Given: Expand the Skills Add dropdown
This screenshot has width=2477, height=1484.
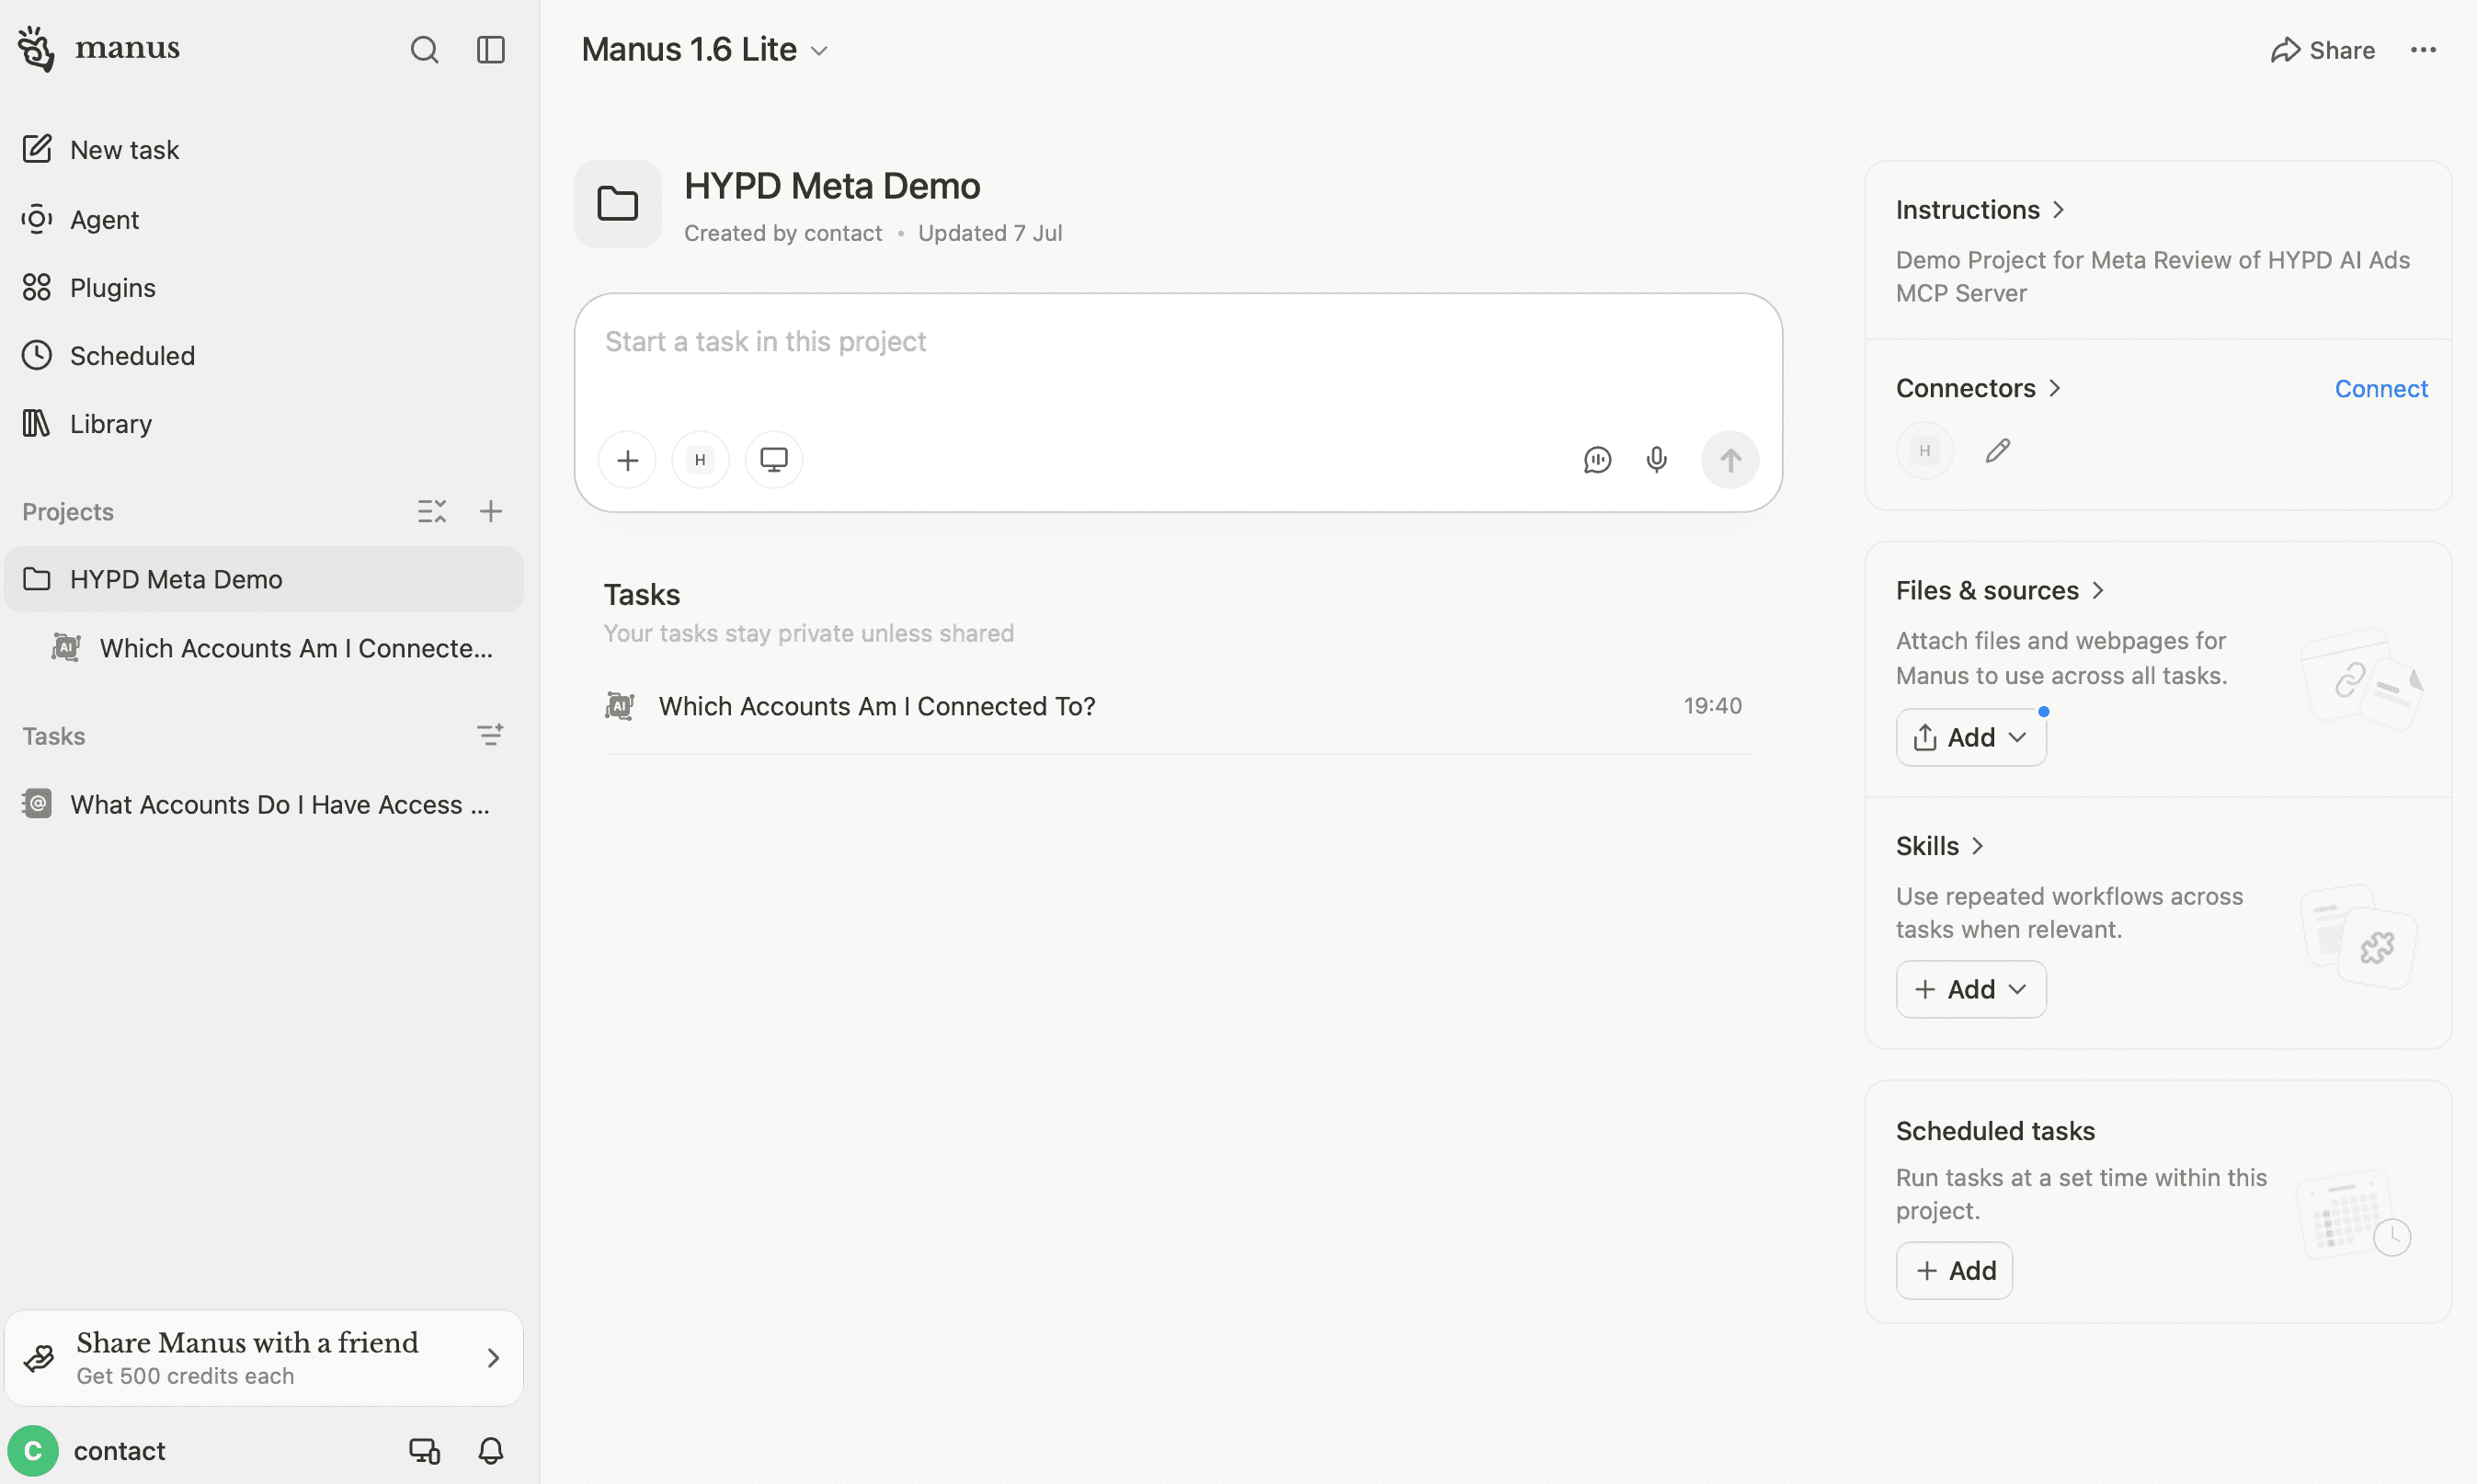Looking at the screenshot, I should pos(1971,990).
